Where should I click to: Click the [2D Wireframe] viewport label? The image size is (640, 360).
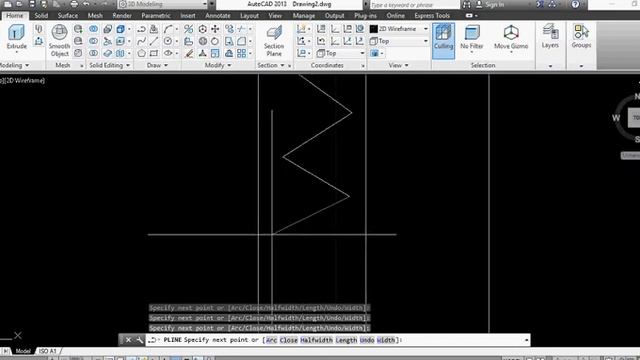24,80
